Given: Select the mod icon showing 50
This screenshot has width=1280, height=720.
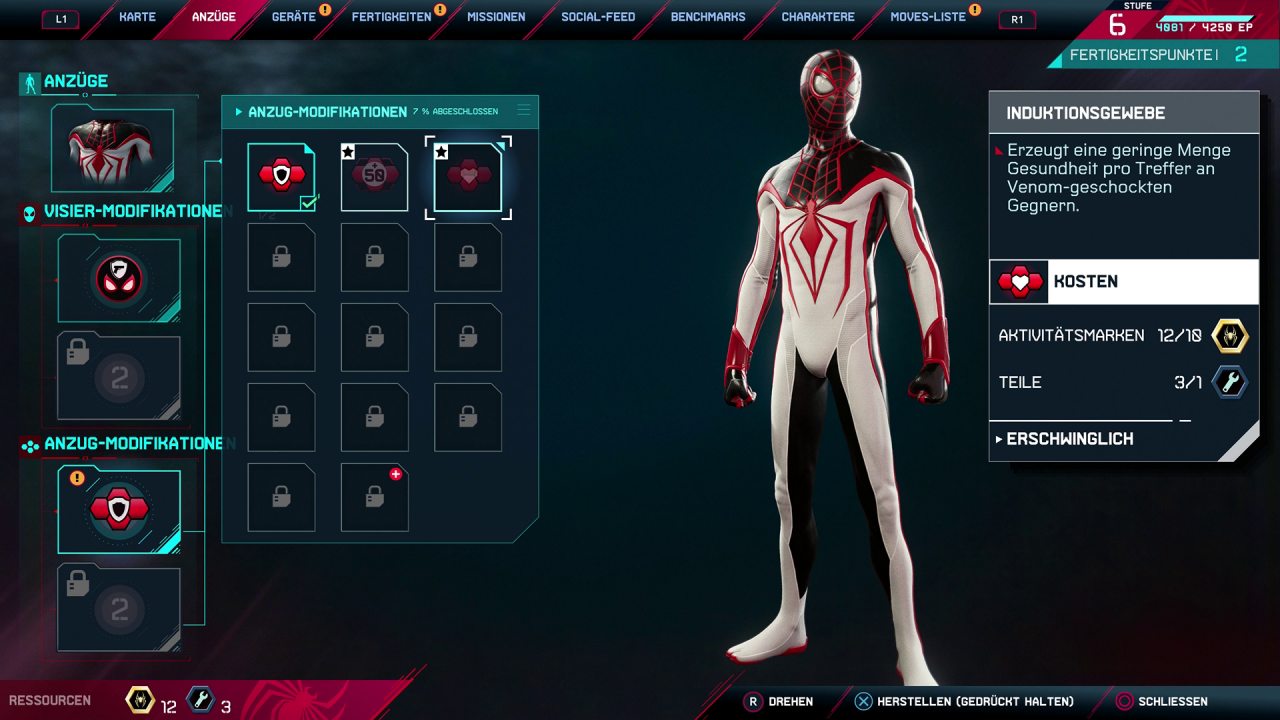Looking at the screenshot, I should (374, 177).
